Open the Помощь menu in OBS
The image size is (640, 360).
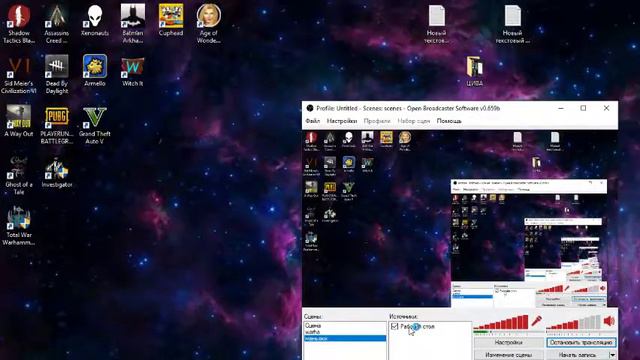[x=449, y=121]
